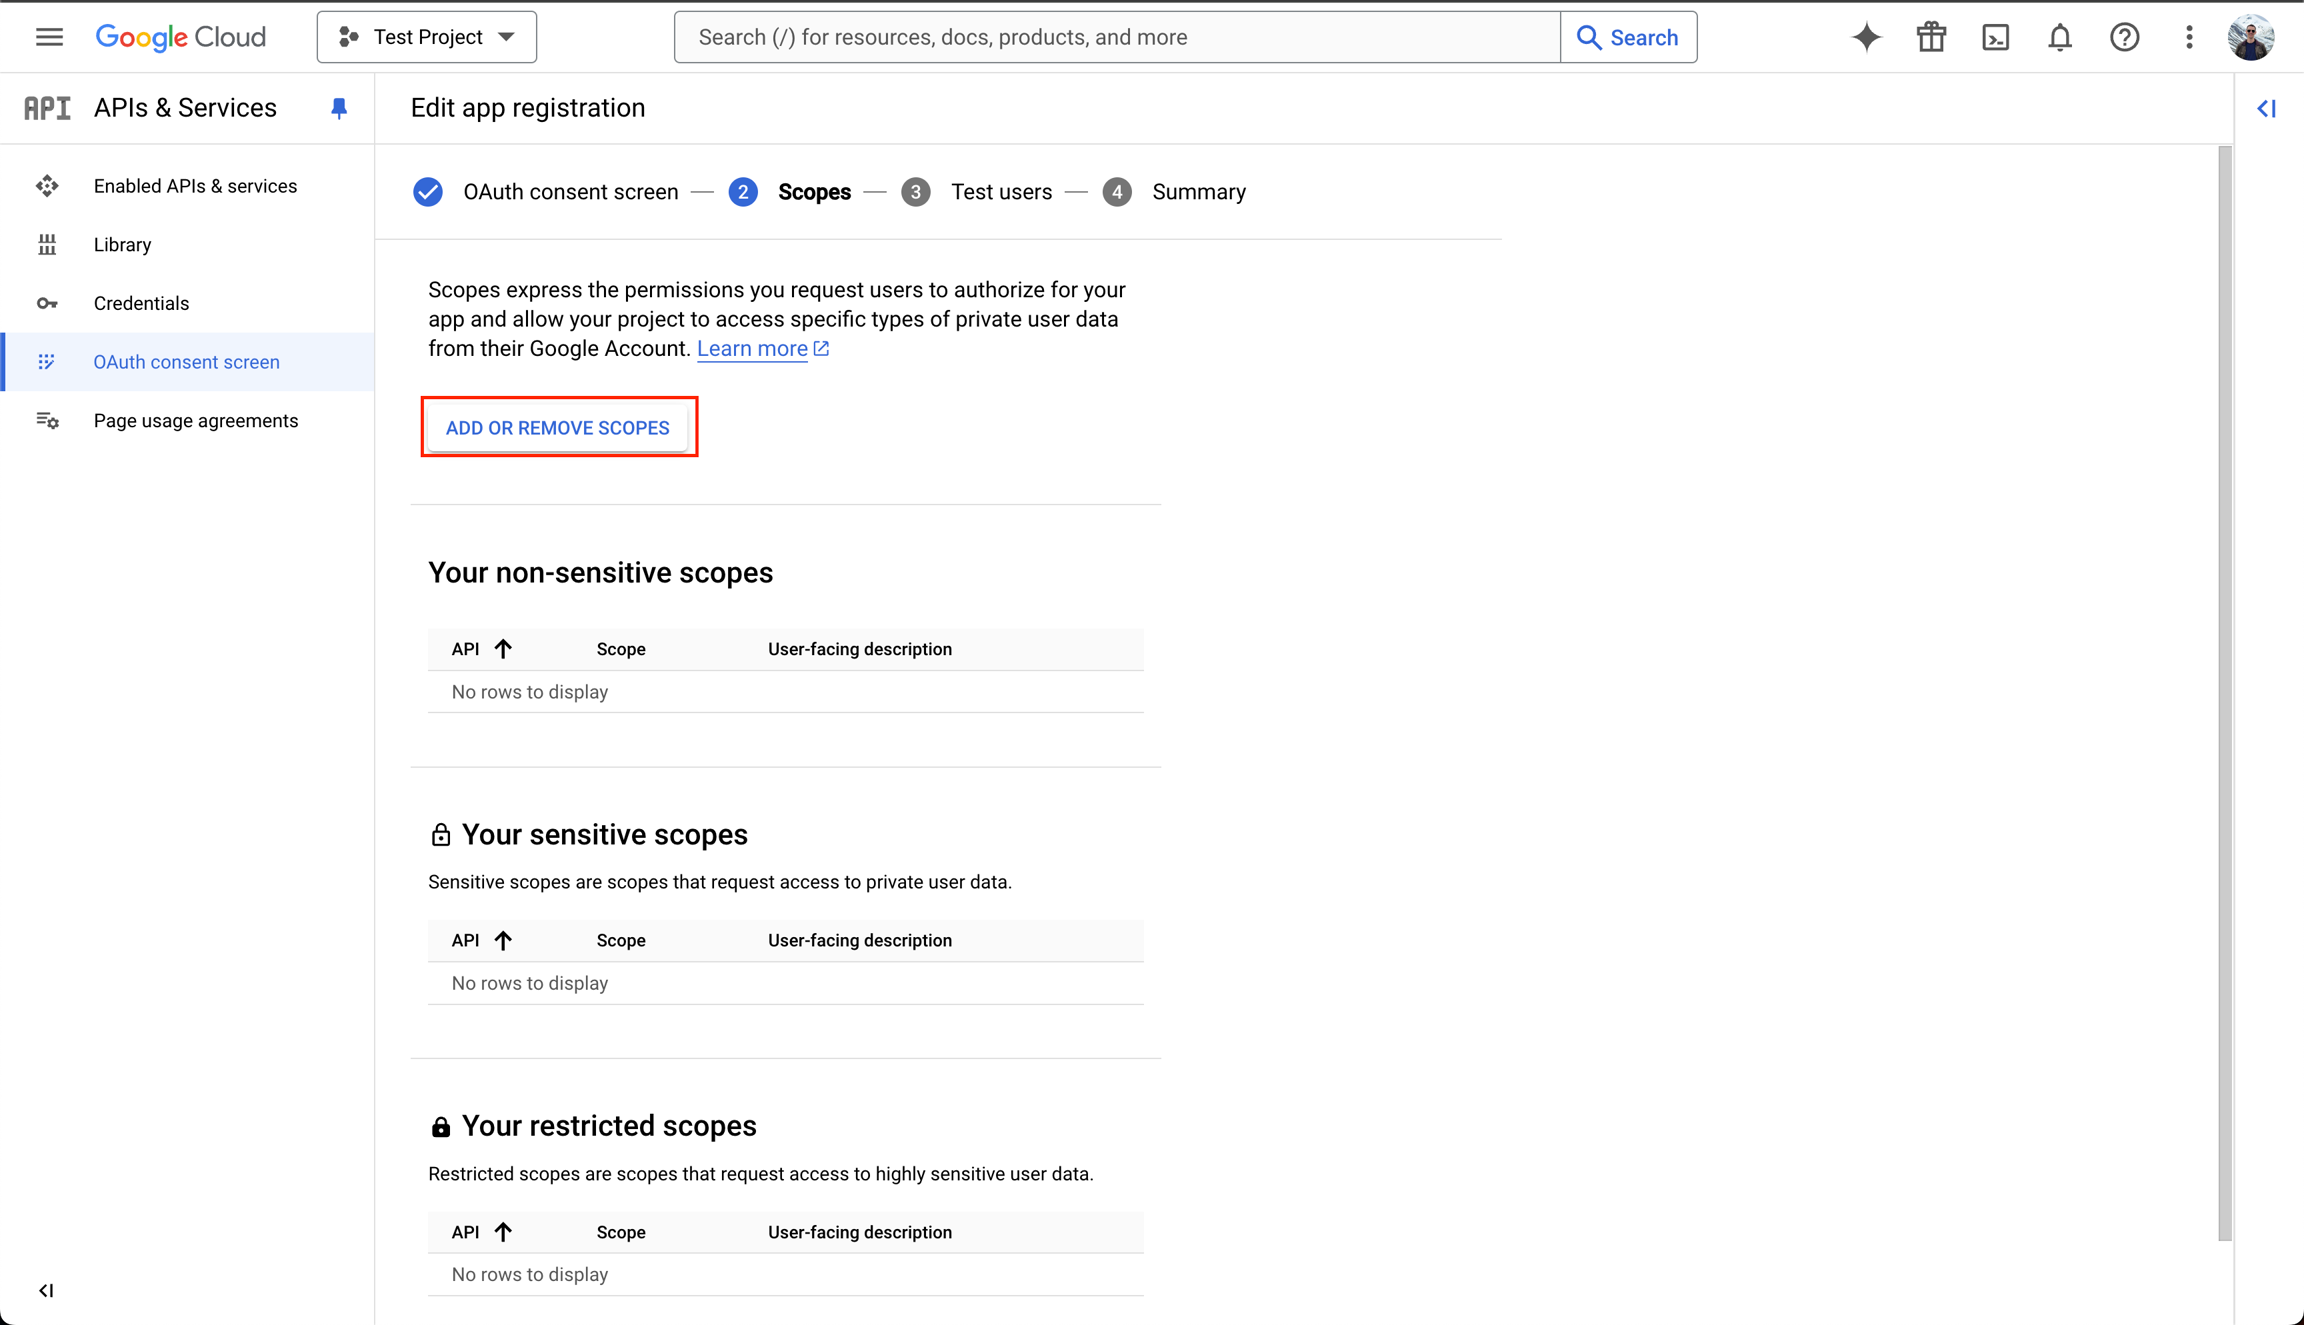2304x1325 pixels.
Task: Click the gift promotions icon
Action: tap(1931, 36)
